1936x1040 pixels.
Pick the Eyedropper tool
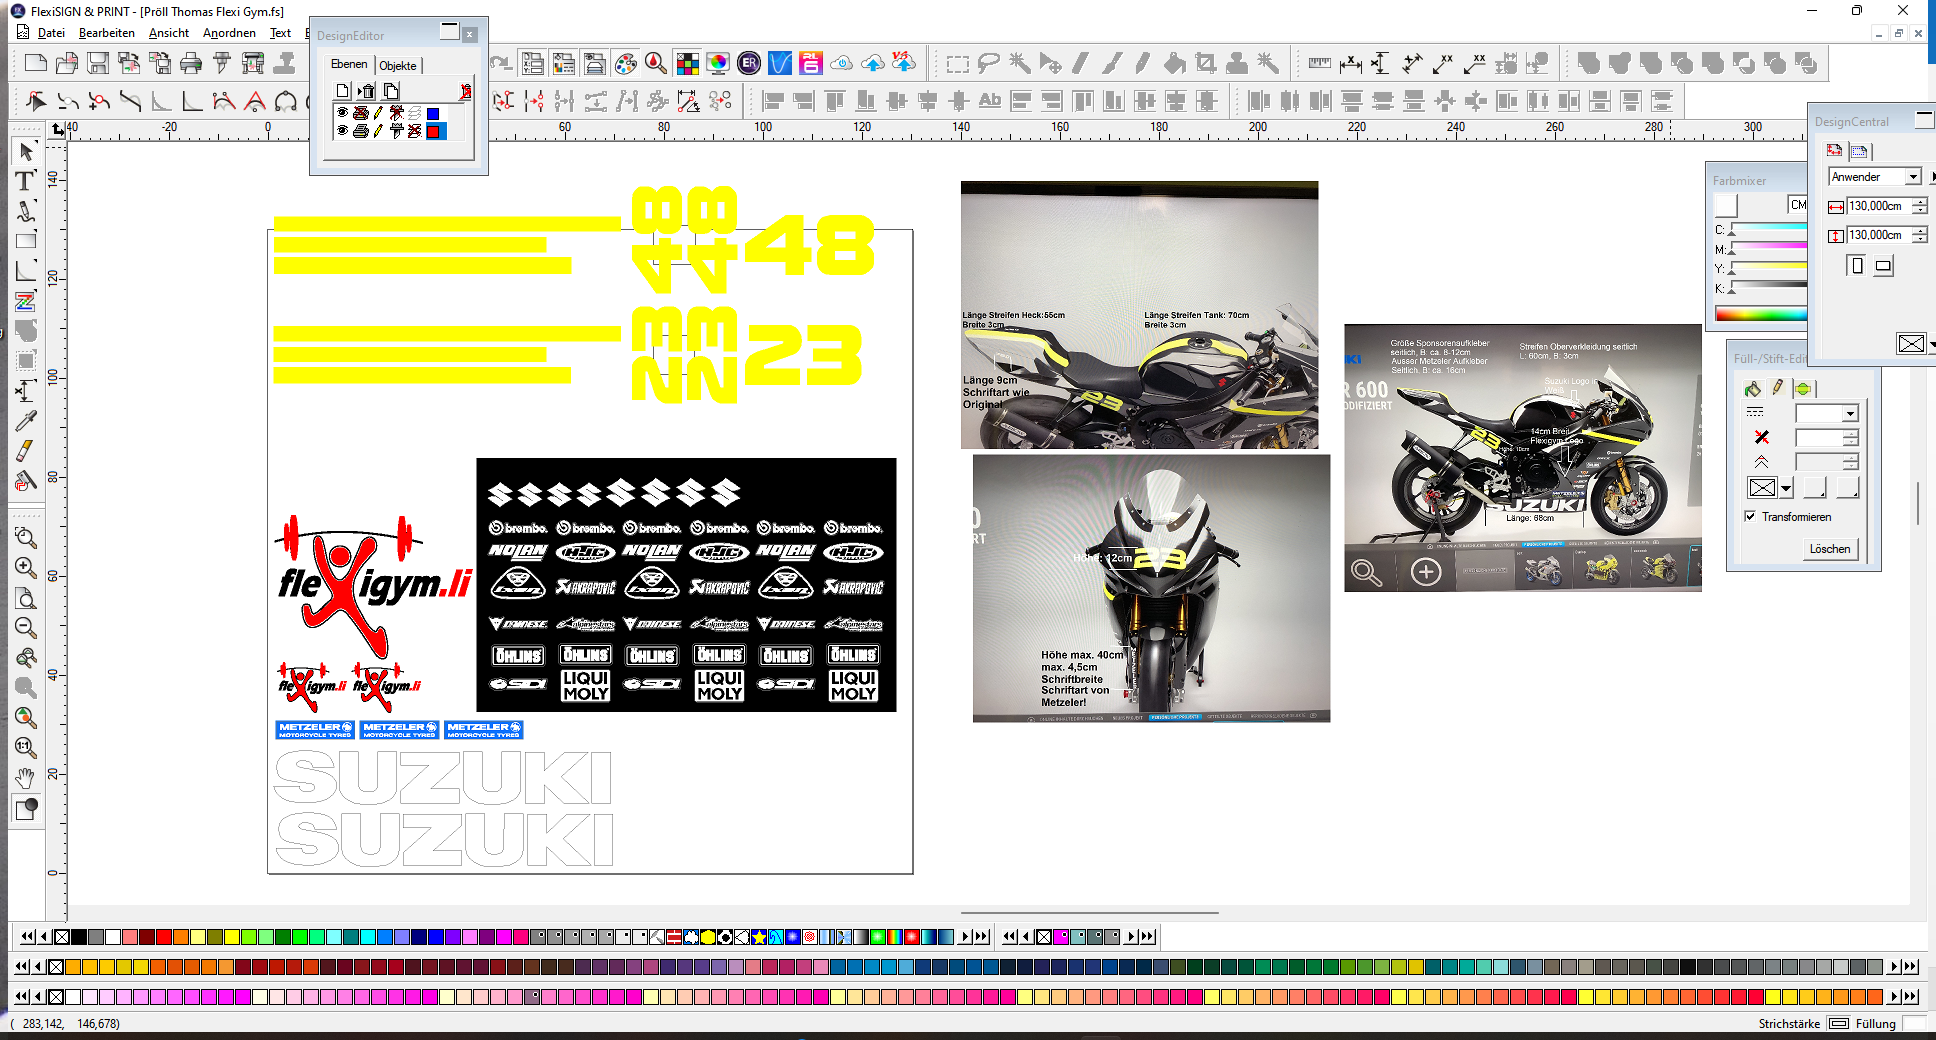[x=26, y=421]
